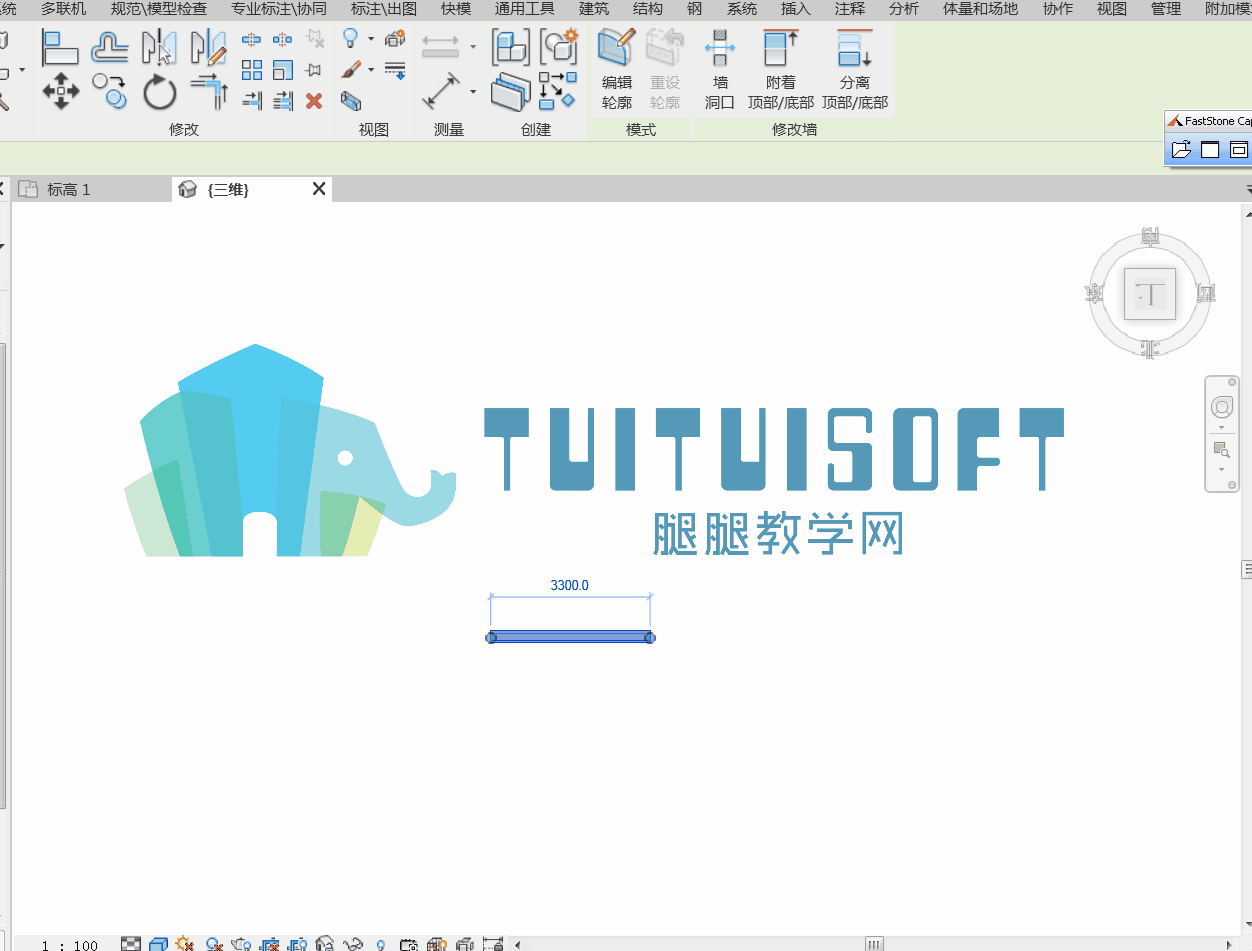Toggle Show Crop Region in status bar
1252x951 pixels.
coord(297,943)
